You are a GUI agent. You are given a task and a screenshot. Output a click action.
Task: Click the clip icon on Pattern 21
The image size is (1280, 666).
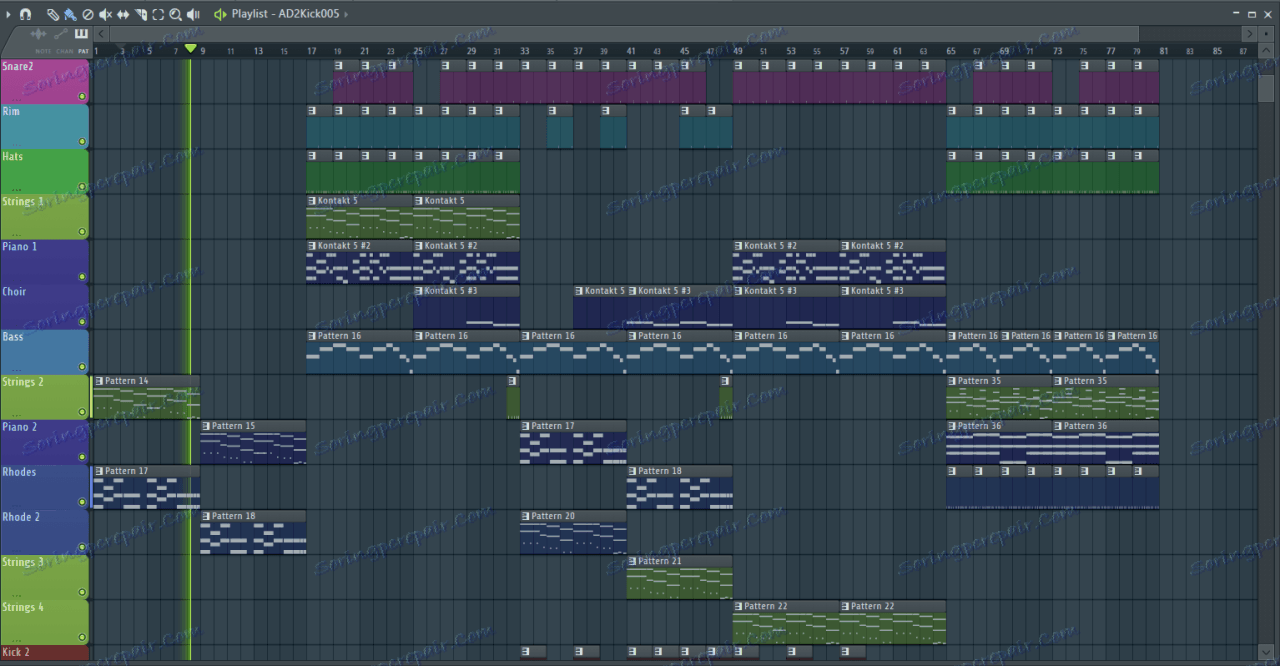(x=633, y=561)
